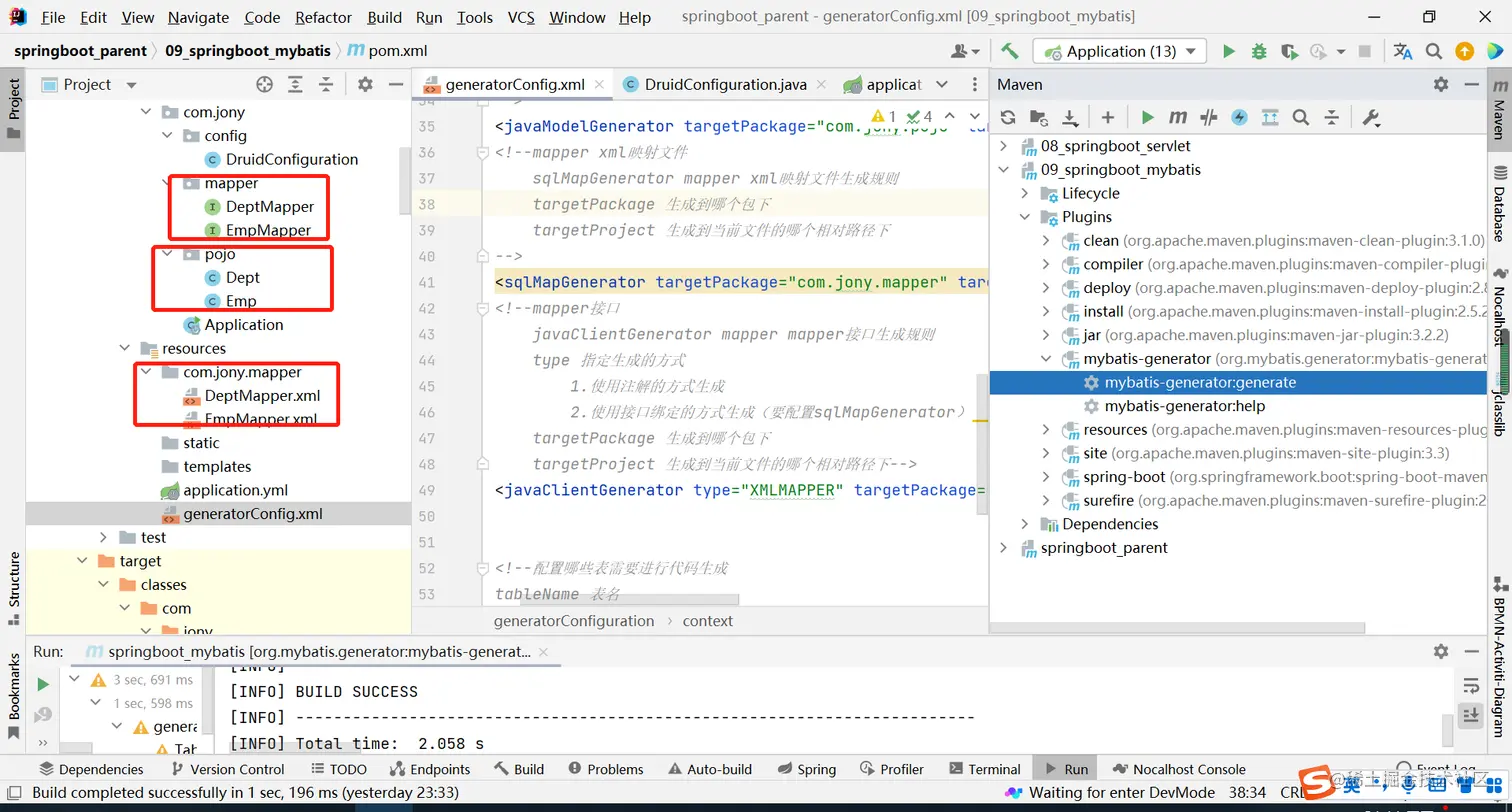Open the Terminal tool window

[983, 769]
